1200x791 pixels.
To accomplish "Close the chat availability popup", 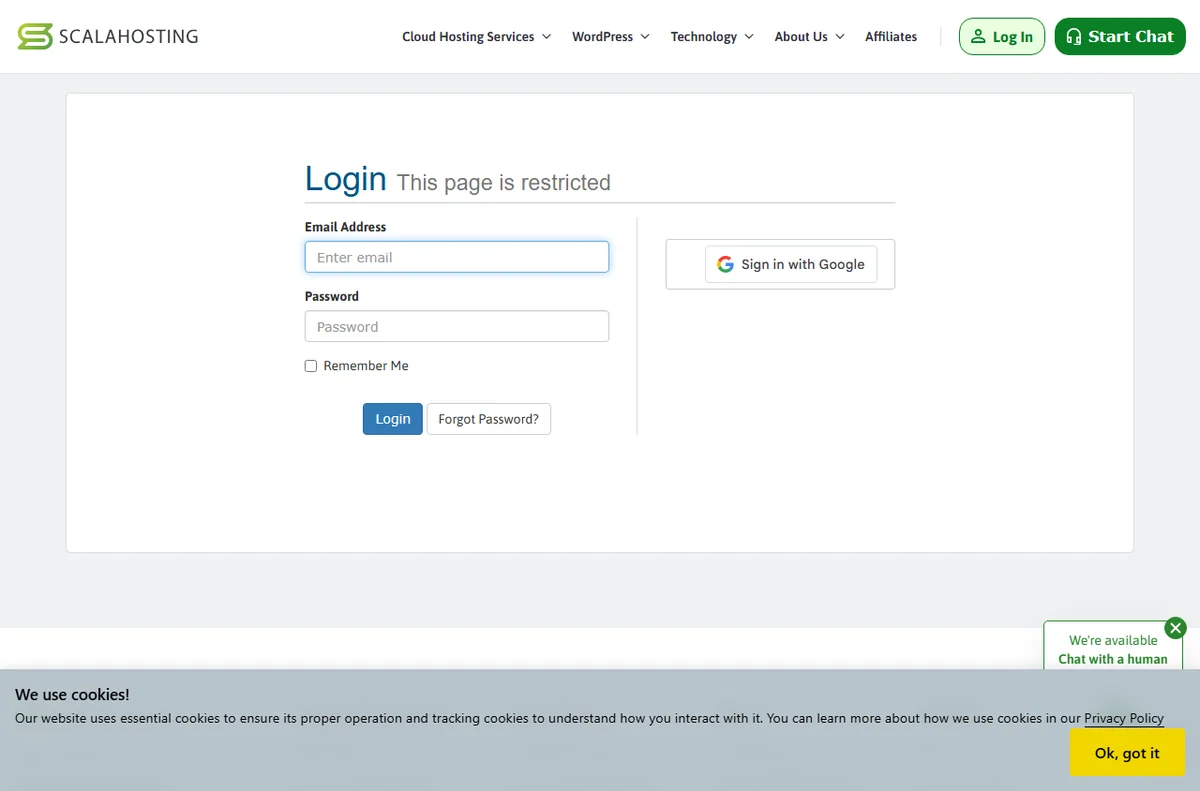I will coord(1176,628).
